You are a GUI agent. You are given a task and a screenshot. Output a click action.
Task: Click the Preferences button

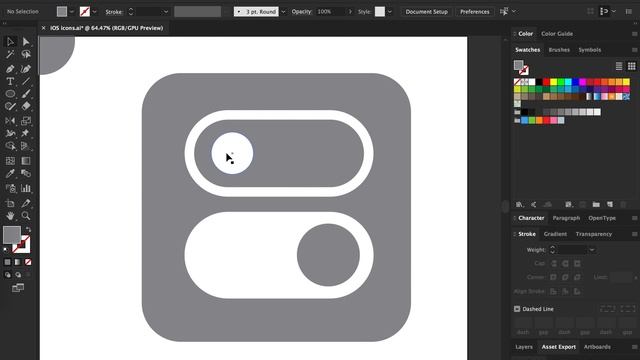pos(474,12)
